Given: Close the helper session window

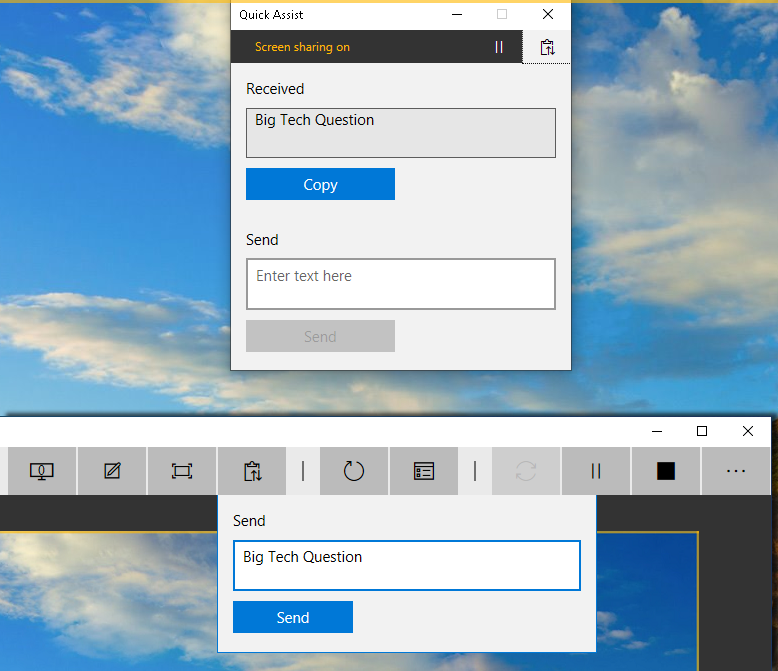Looking at the screenshot, I should (x=748, y=431).
